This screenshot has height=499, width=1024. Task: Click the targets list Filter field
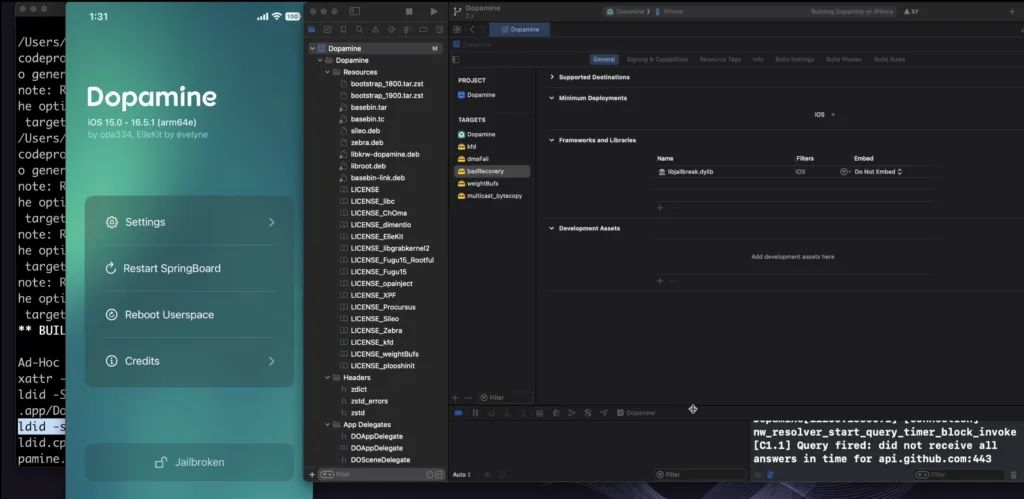(505, 398)
